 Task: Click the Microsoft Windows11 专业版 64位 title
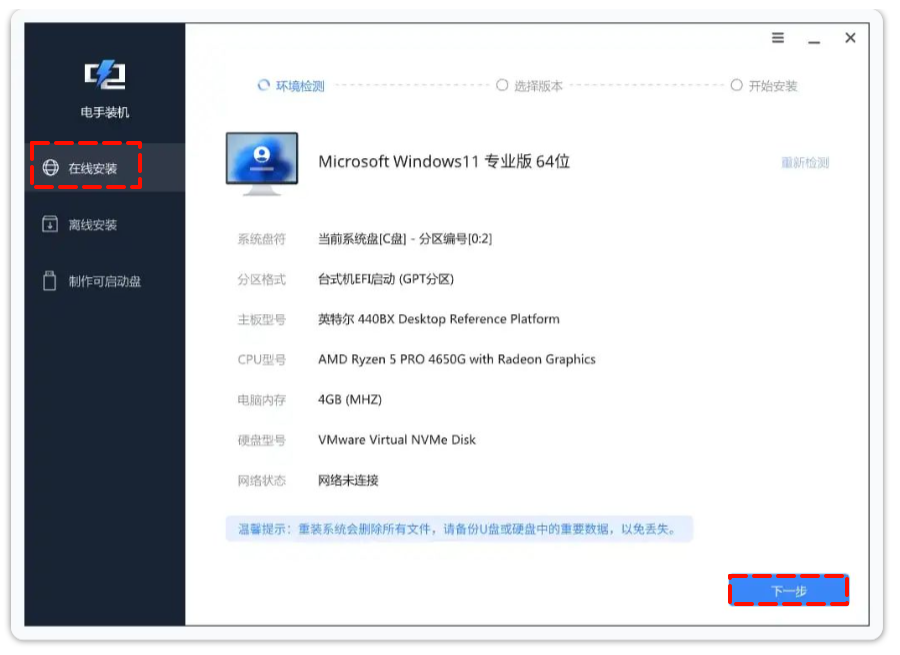click(444, 161)
